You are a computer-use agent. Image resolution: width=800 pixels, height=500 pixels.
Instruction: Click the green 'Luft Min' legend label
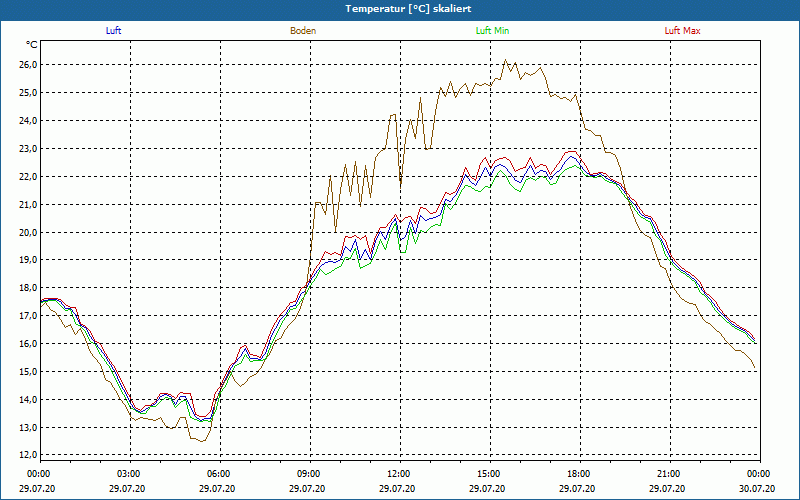coord(492,31)
